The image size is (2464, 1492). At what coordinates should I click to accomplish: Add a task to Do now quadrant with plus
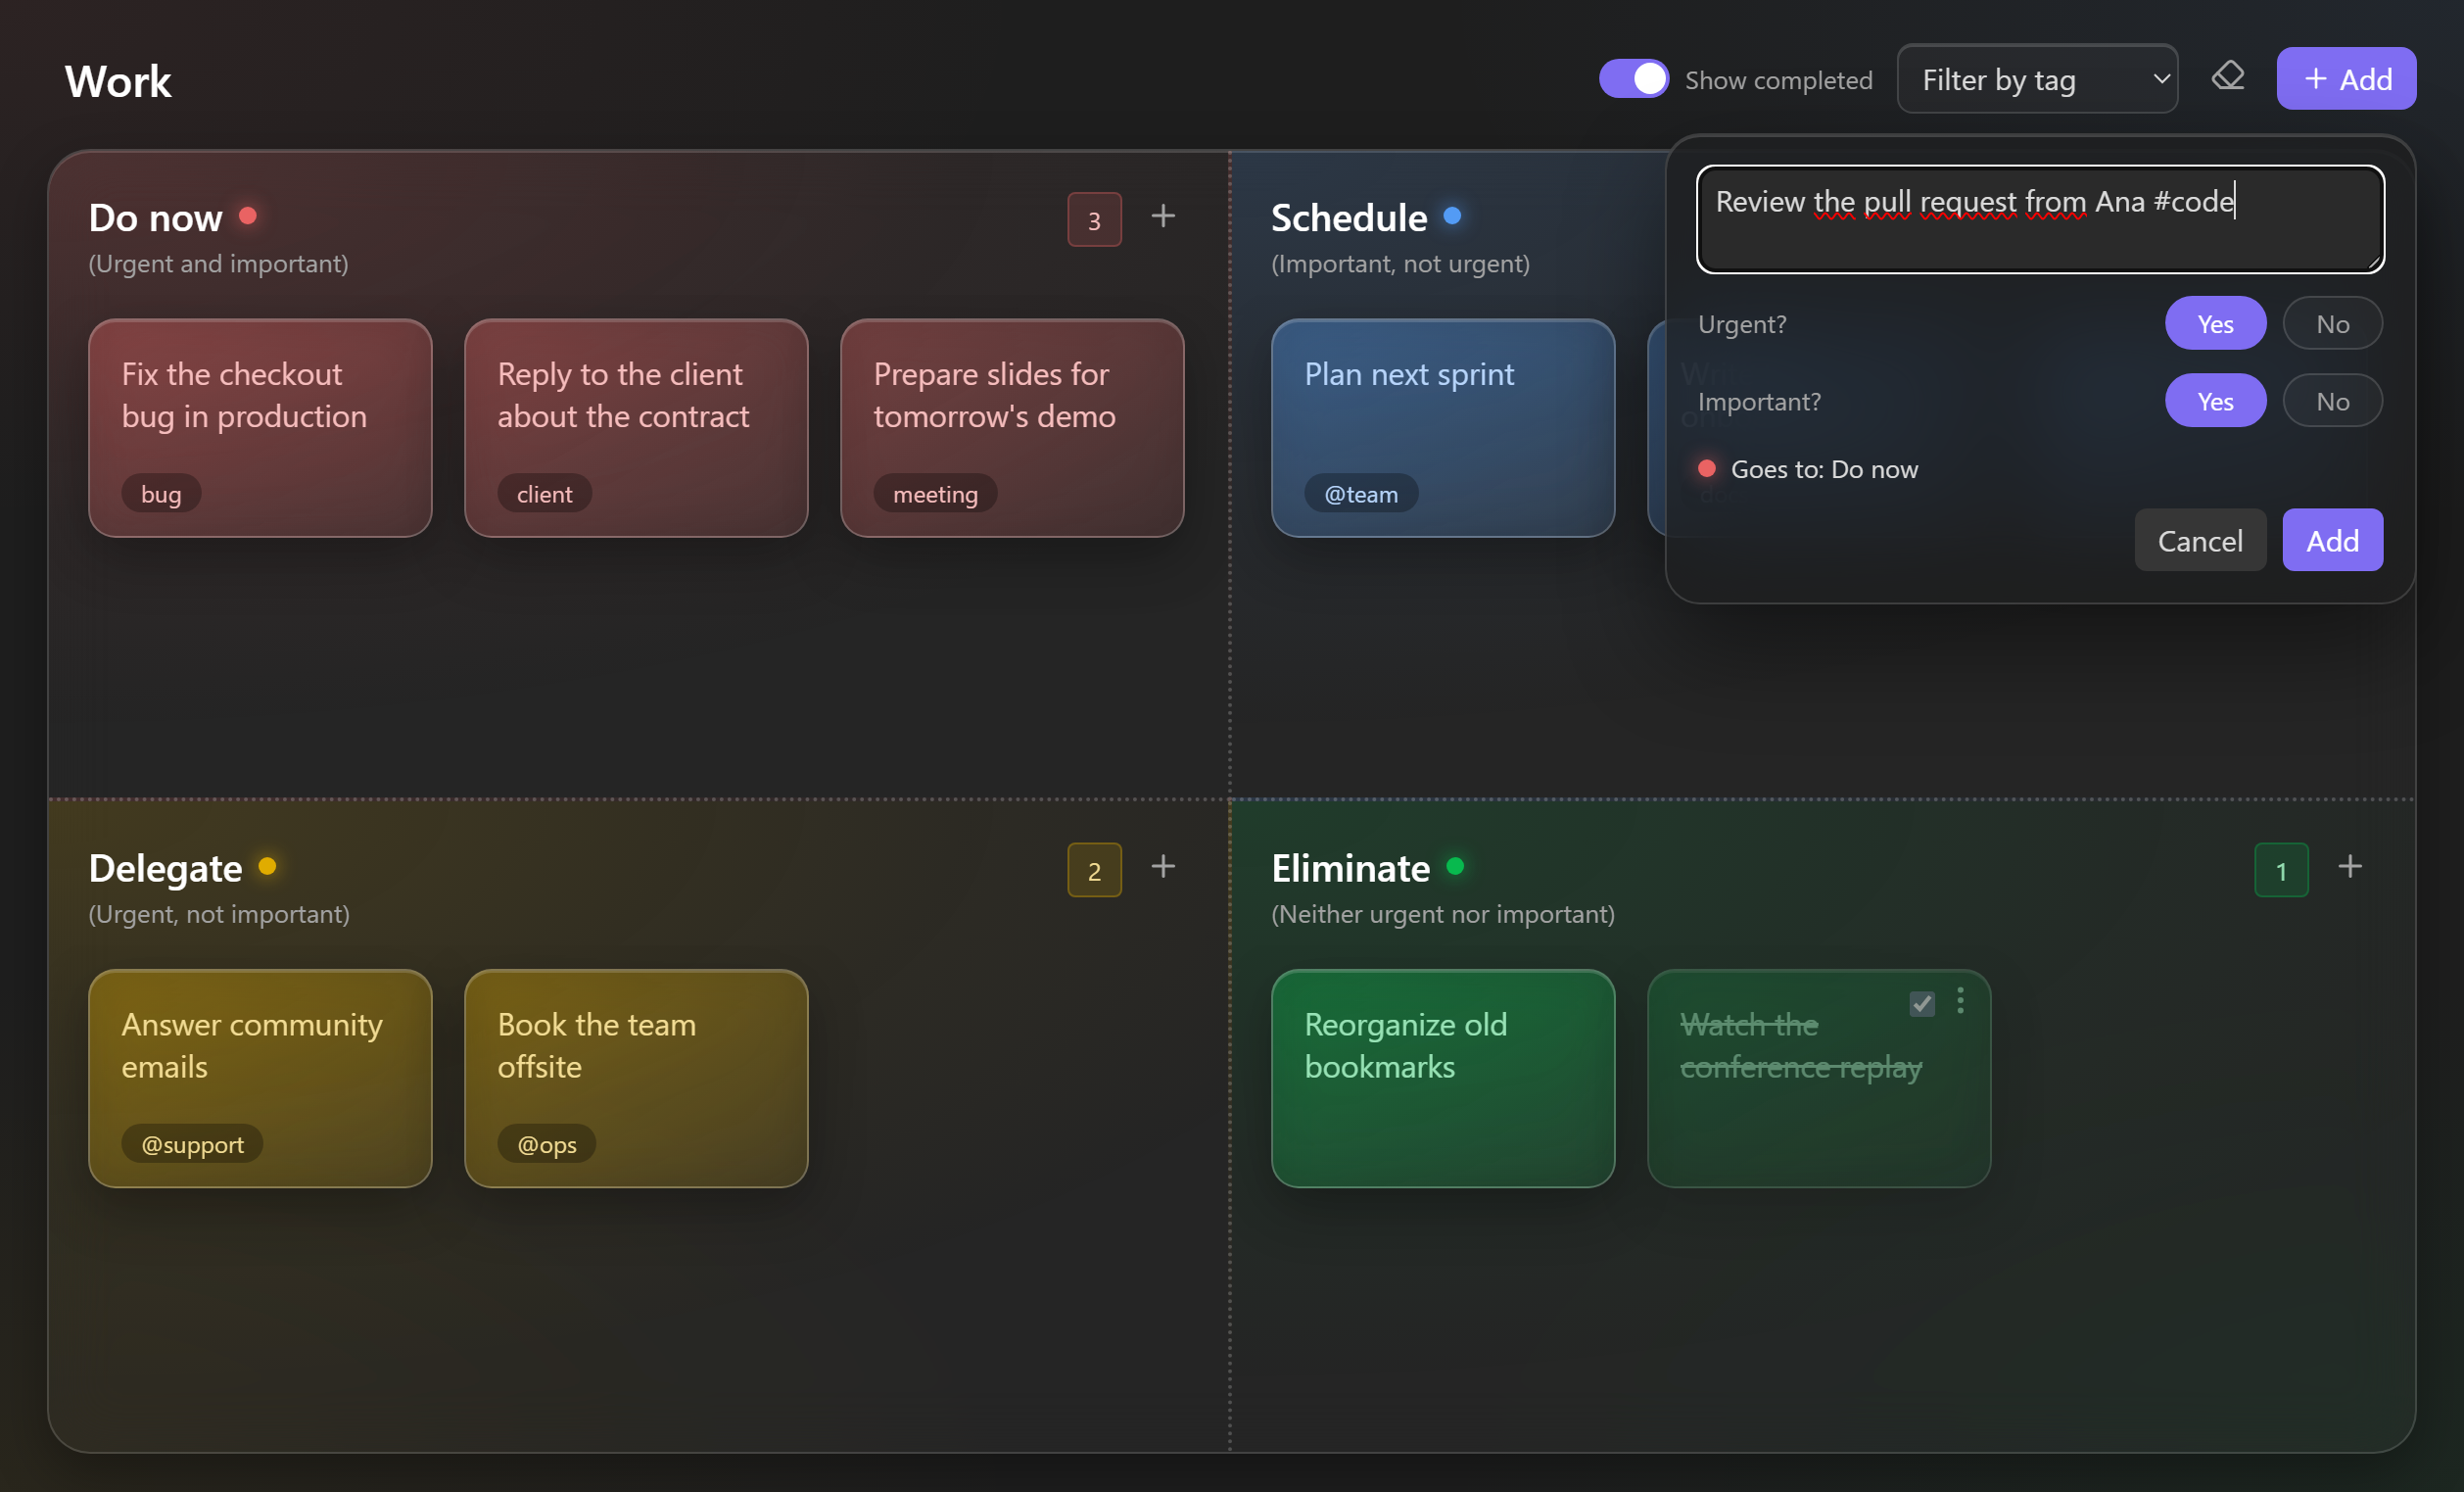click(x=1163, y=217)
